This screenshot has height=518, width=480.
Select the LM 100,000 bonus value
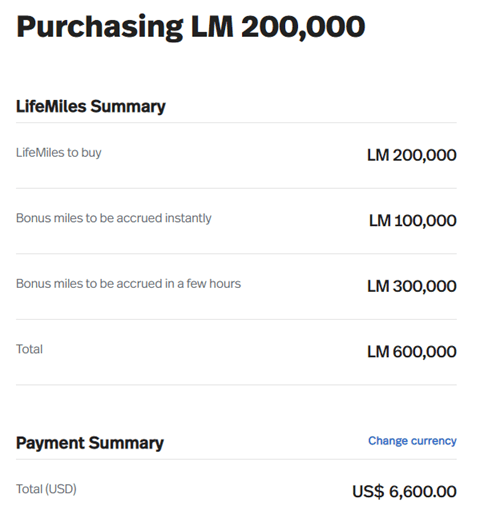413,220
